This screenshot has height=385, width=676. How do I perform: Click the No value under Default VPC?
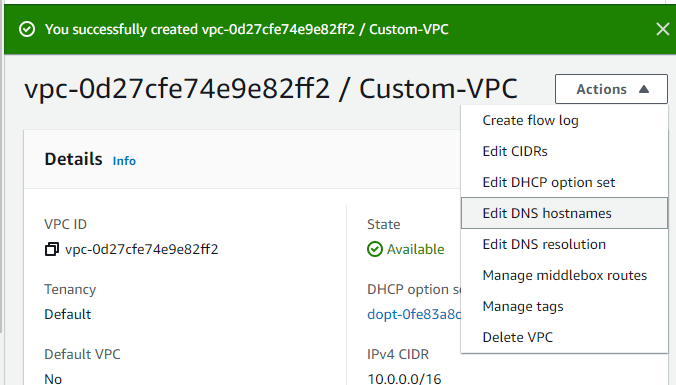coord(53,379)
